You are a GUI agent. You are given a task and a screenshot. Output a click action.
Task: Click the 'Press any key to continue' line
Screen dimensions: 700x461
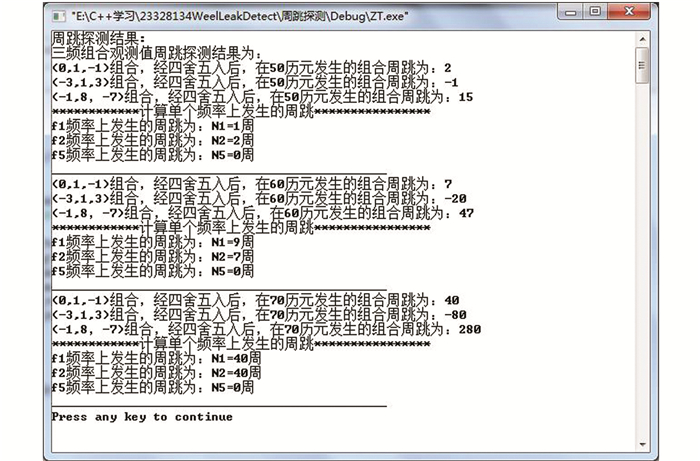pyautogui.click(x=142, y=416)
